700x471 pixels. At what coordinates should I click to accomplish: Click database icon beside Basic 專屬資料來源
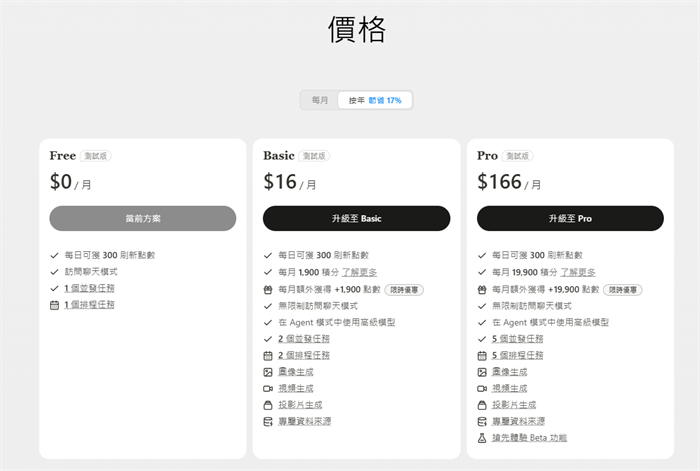(268, 422)
